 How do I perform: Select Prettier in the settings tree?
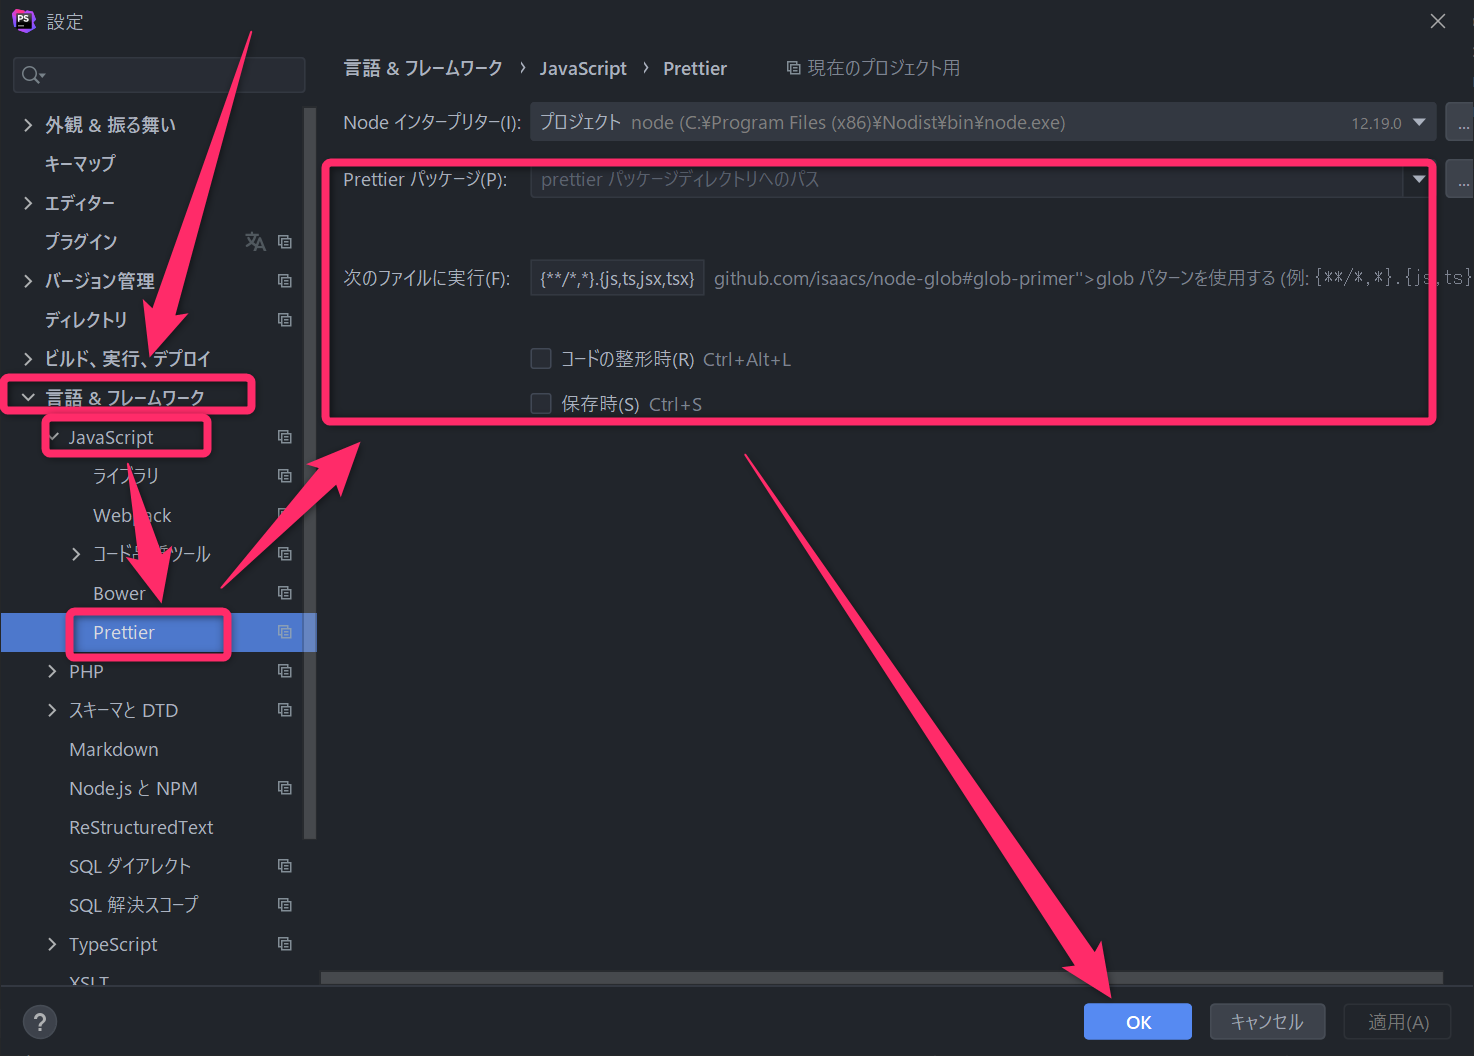coord(124,632)
